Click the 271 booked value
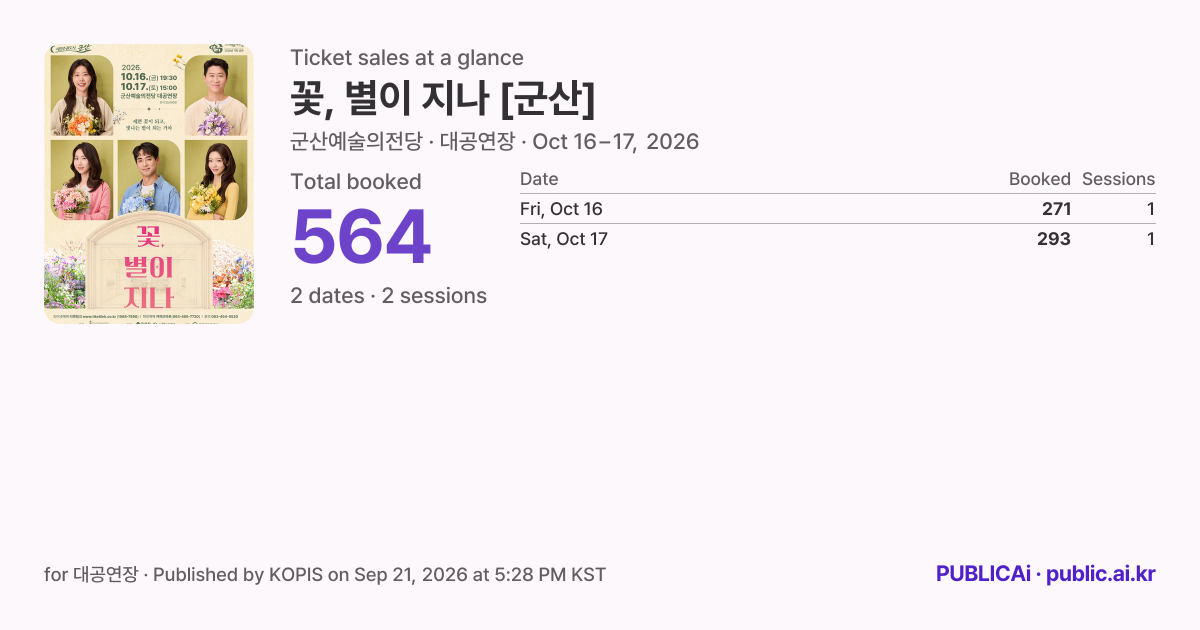 (x=1056, y=209)
